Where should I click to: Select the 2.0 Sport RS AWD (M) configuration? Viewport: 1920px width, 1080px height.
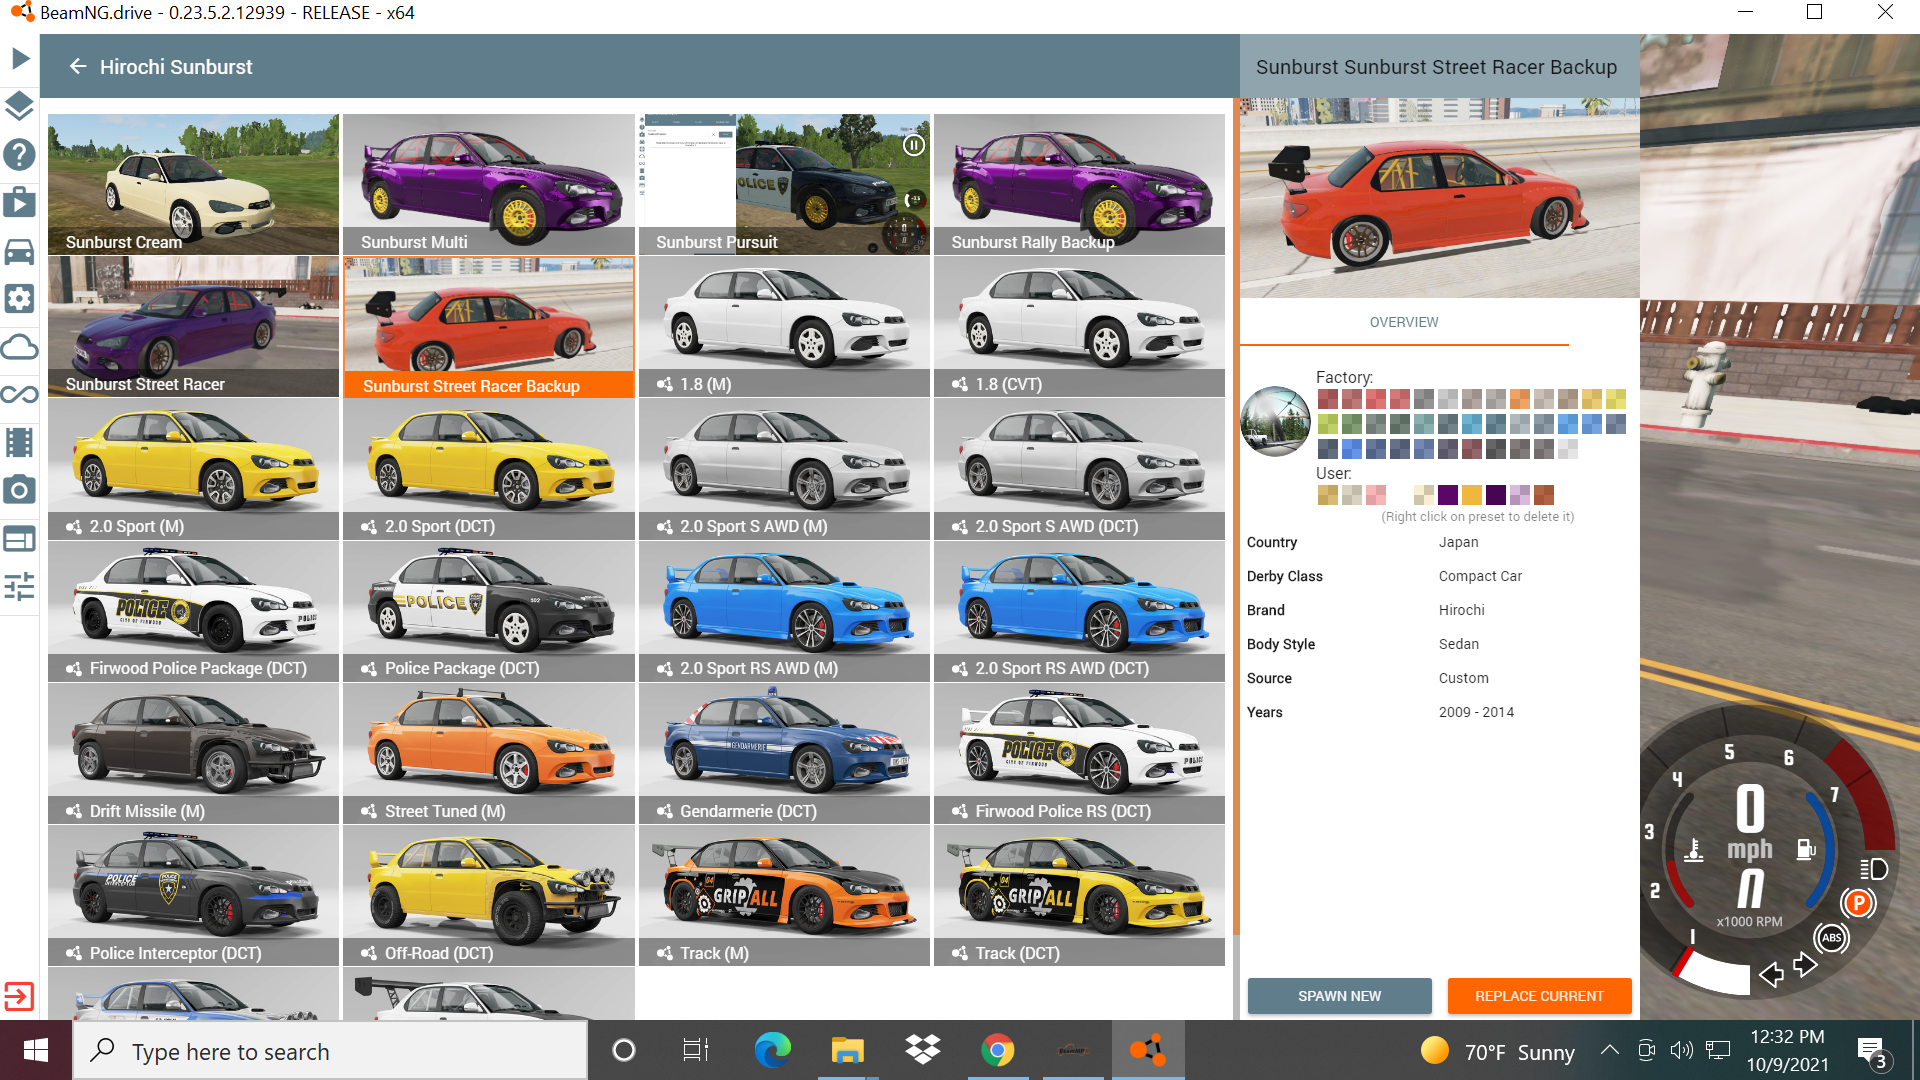[784, 611]
